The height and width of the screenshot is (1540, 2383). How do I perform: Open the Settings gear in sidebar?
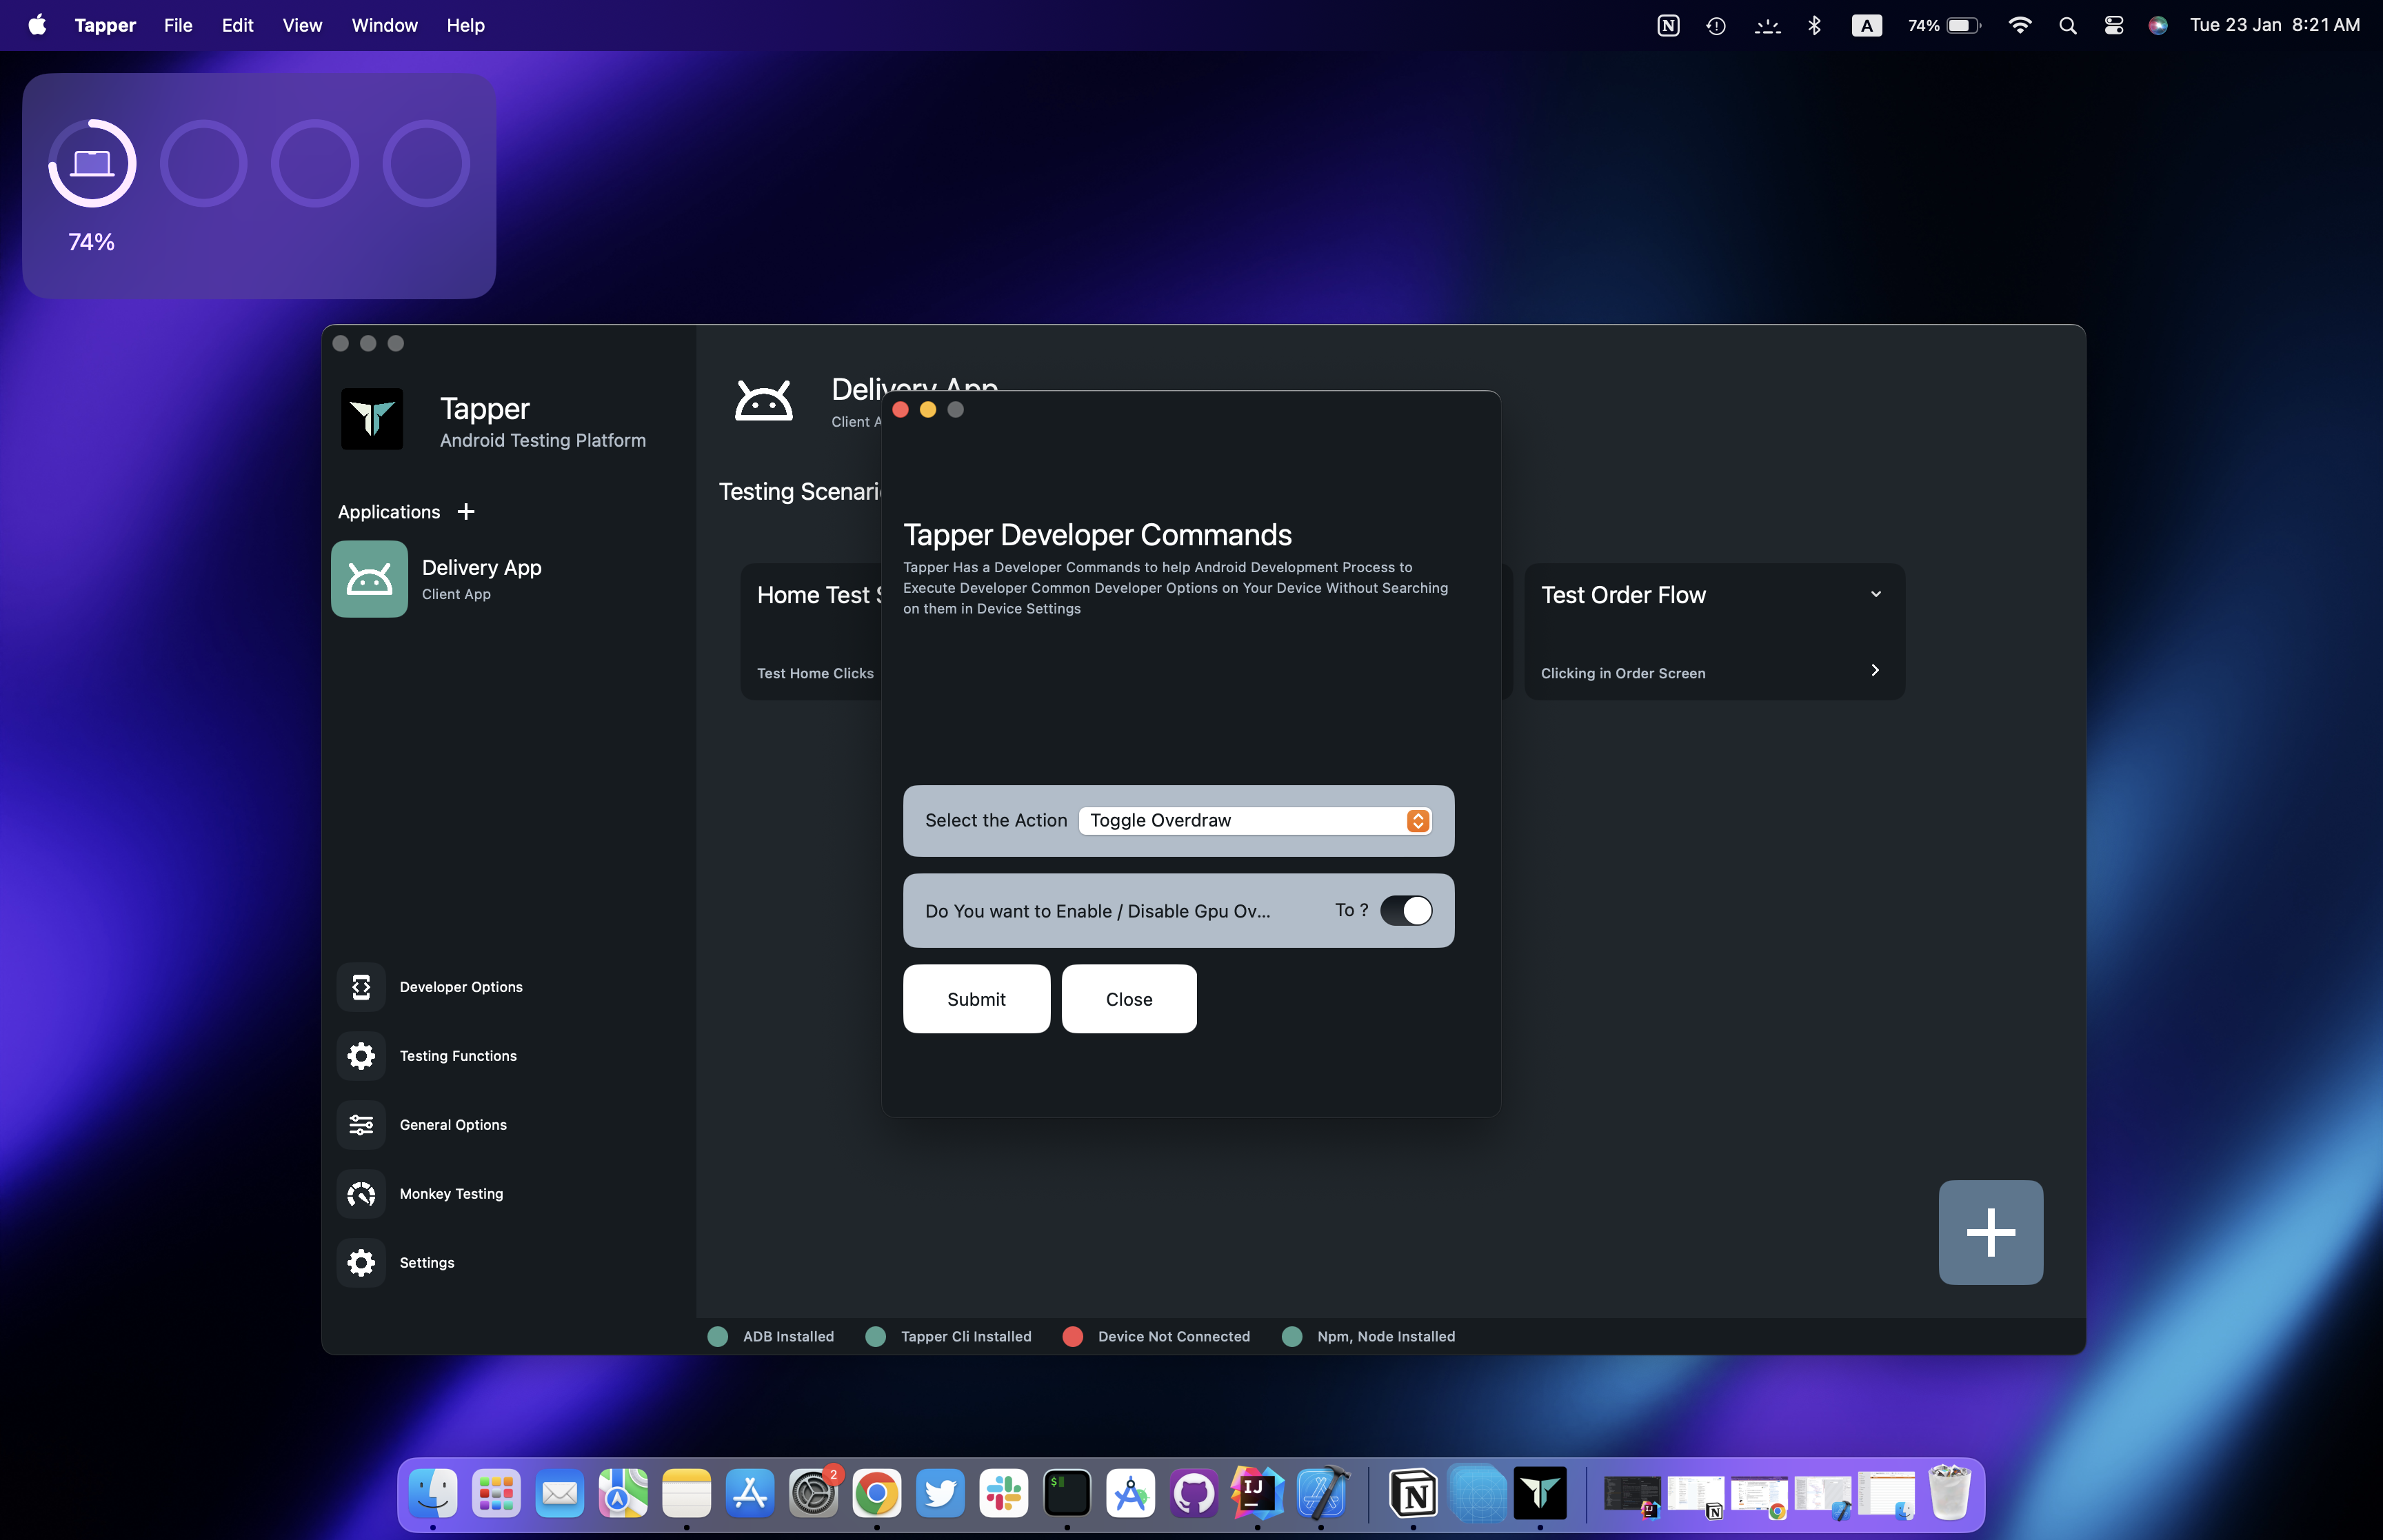point(361,1263)
